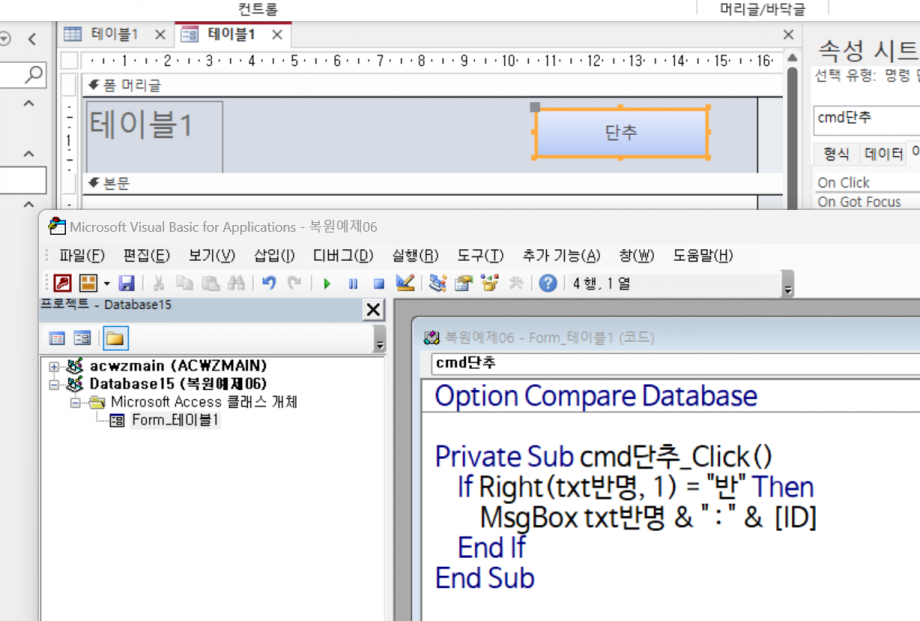Click the 'End Sub' code line
This screenshot has width=920, height=621.
point(485,578)
